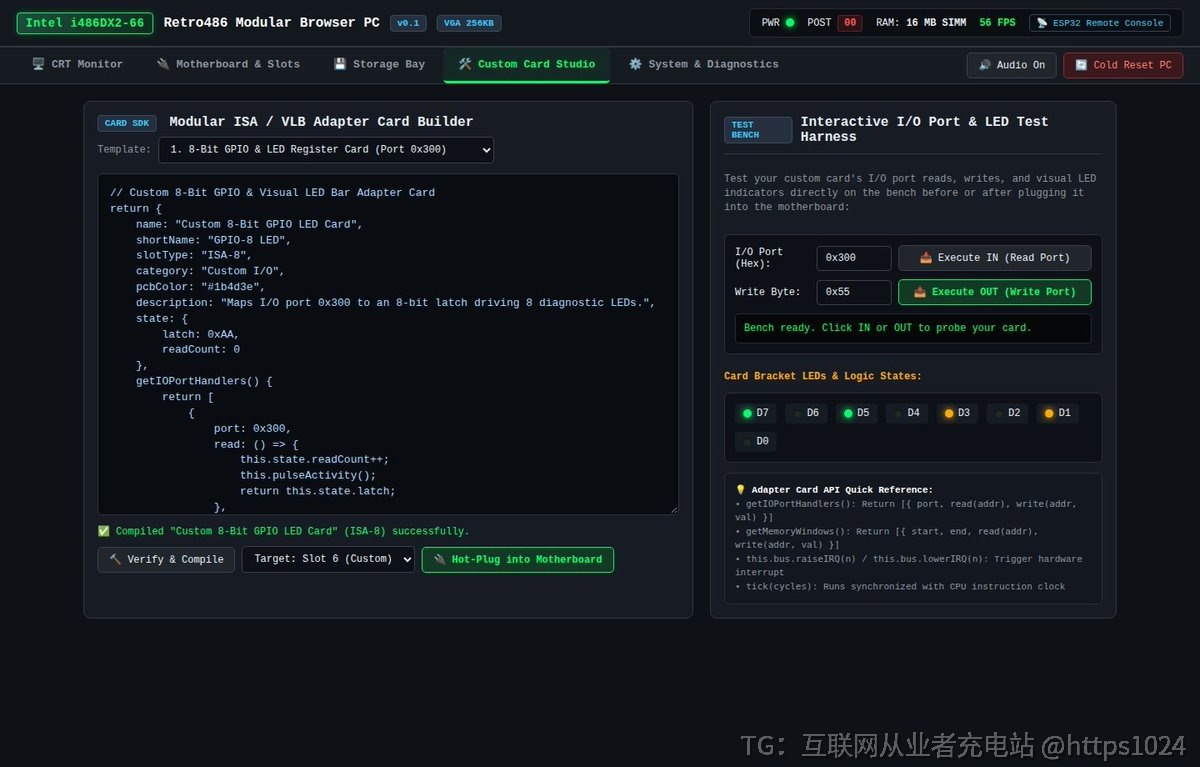Click the v0.1 version badge
The height and width of the screenshot is (767, 1200).
[x=408, y=23]
